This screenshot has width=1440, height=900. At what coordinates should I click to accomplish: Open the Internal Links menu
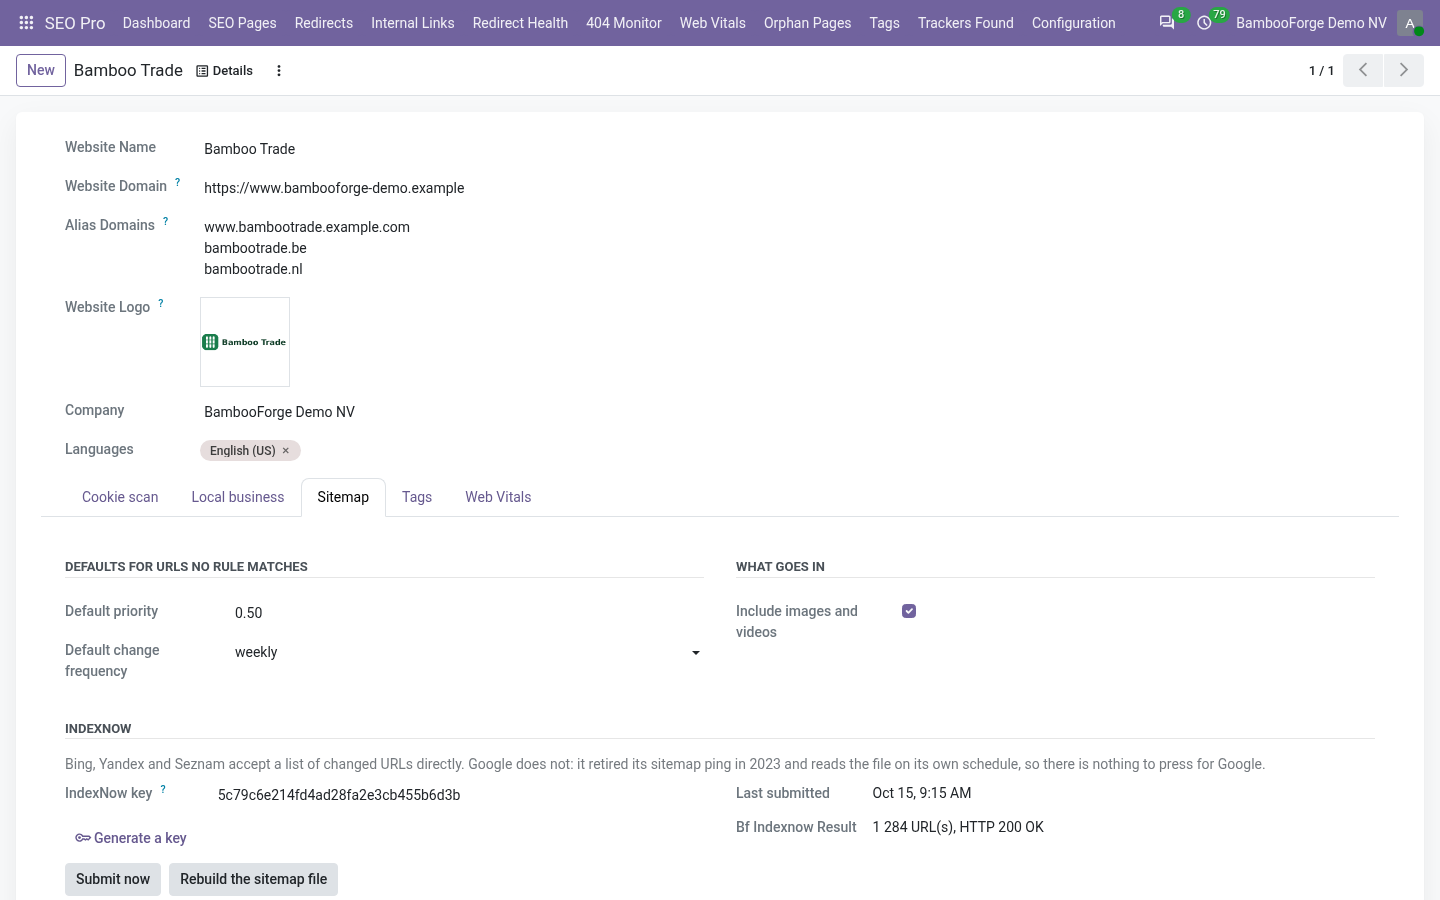click(413, 23)
